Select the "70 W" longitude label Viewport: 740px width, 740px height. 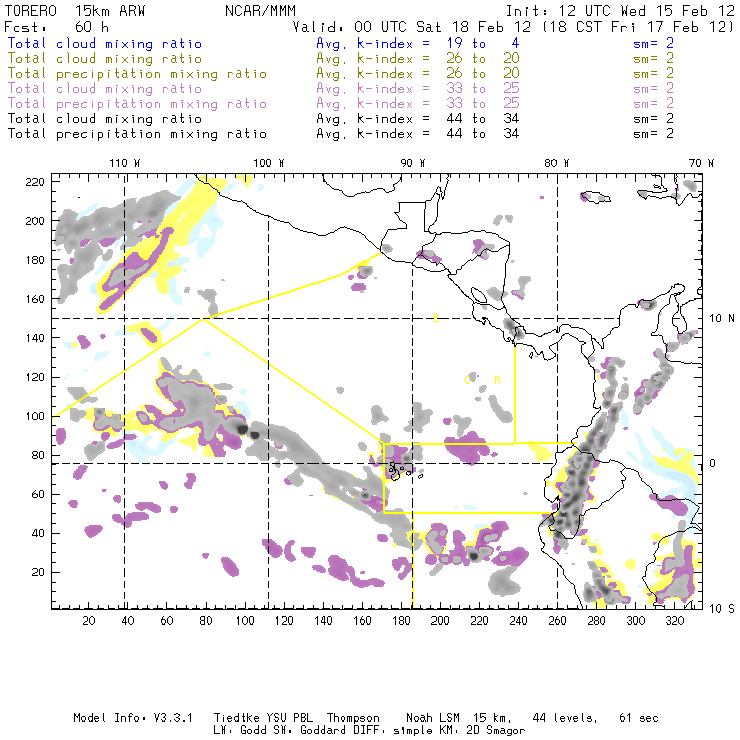tap(701, 163)
